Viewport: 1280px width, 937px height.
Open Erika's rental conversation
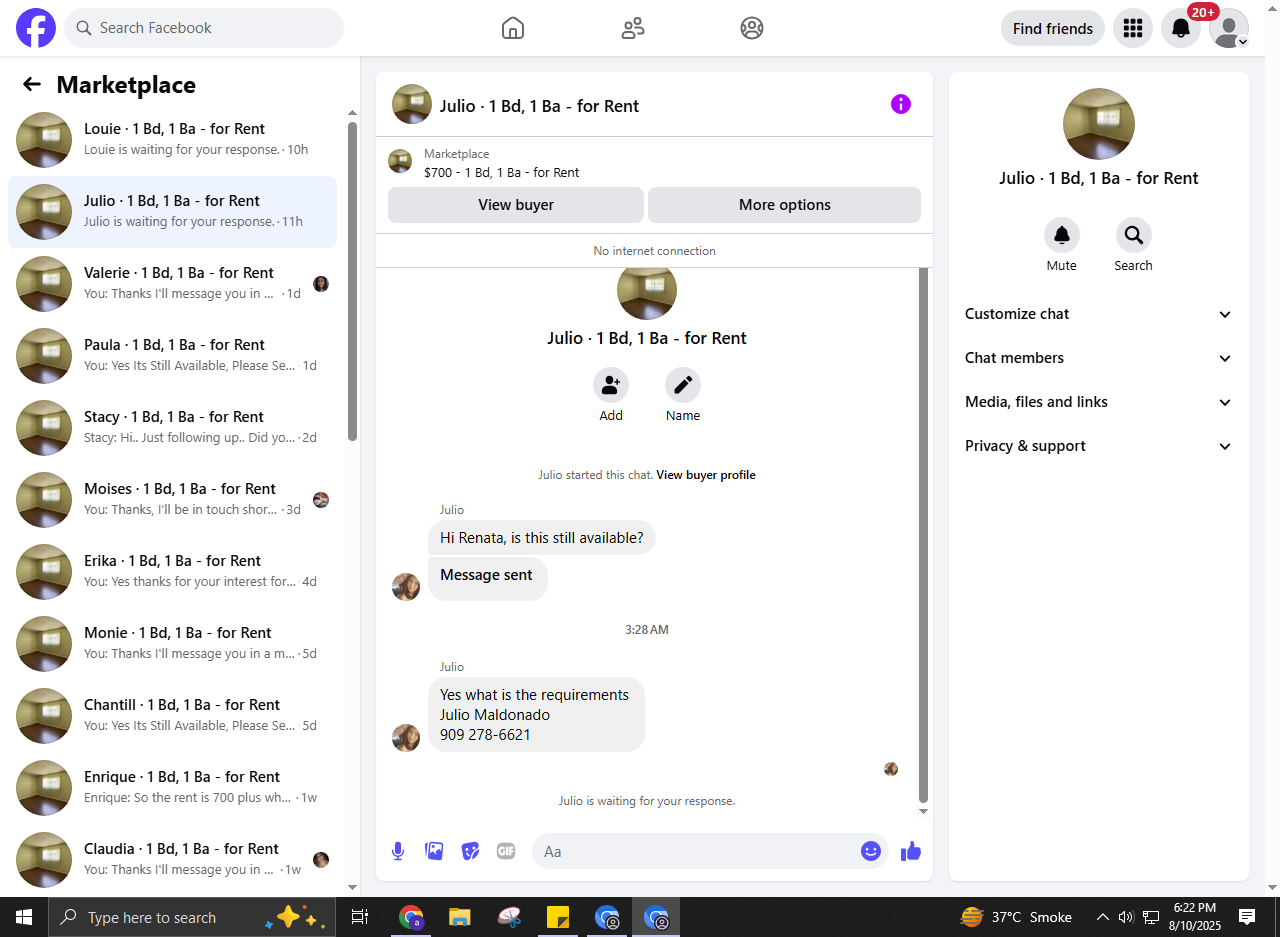point(172,572)
